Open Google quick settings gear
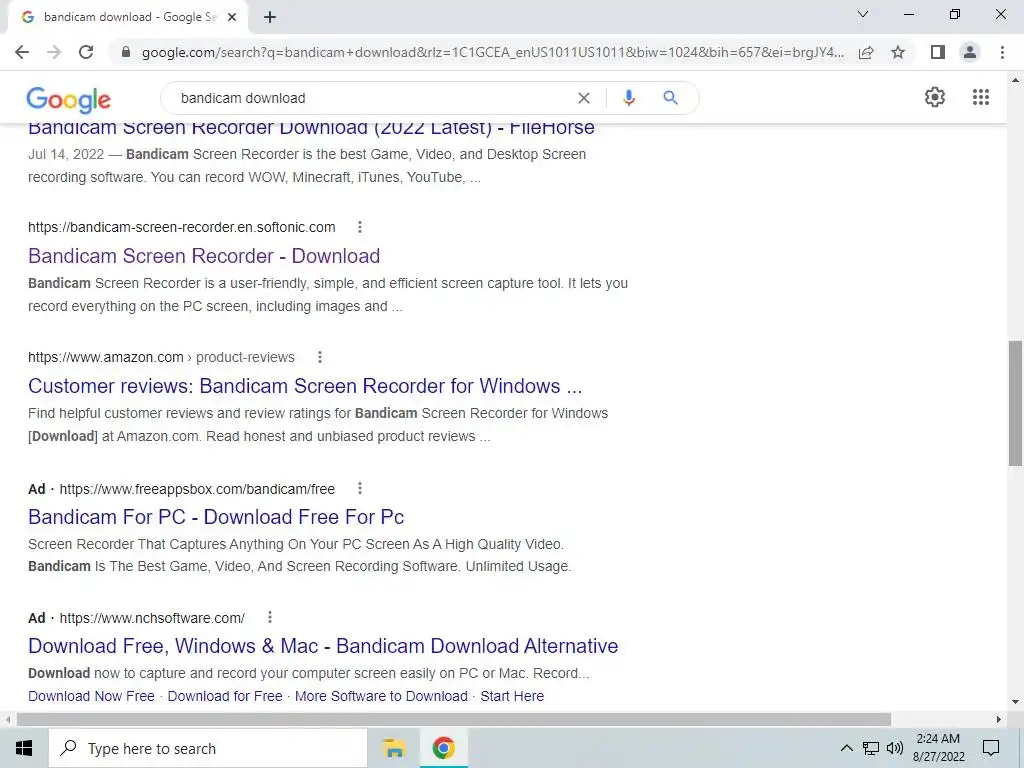1024x768 pixels. pos(935,97)
